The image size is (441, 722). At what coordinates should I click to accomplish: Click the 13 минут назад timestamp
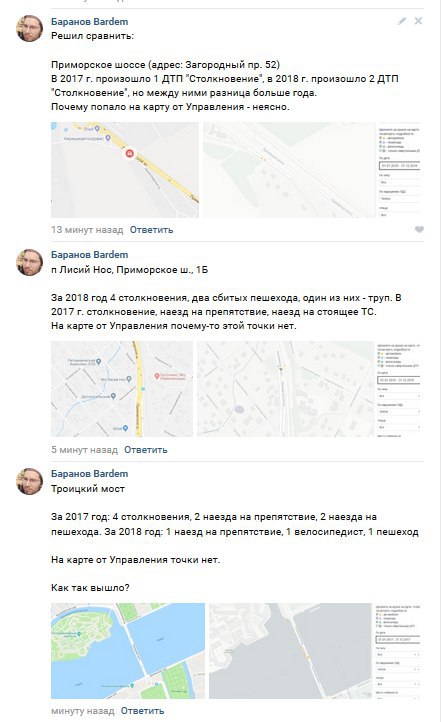87,230
